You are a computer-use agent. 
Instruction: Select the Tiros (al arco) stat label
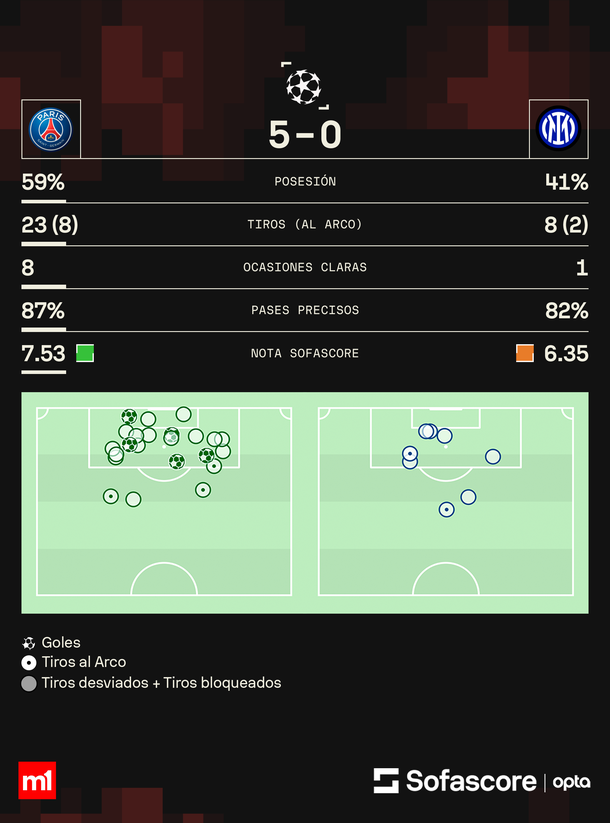(305, 225)
